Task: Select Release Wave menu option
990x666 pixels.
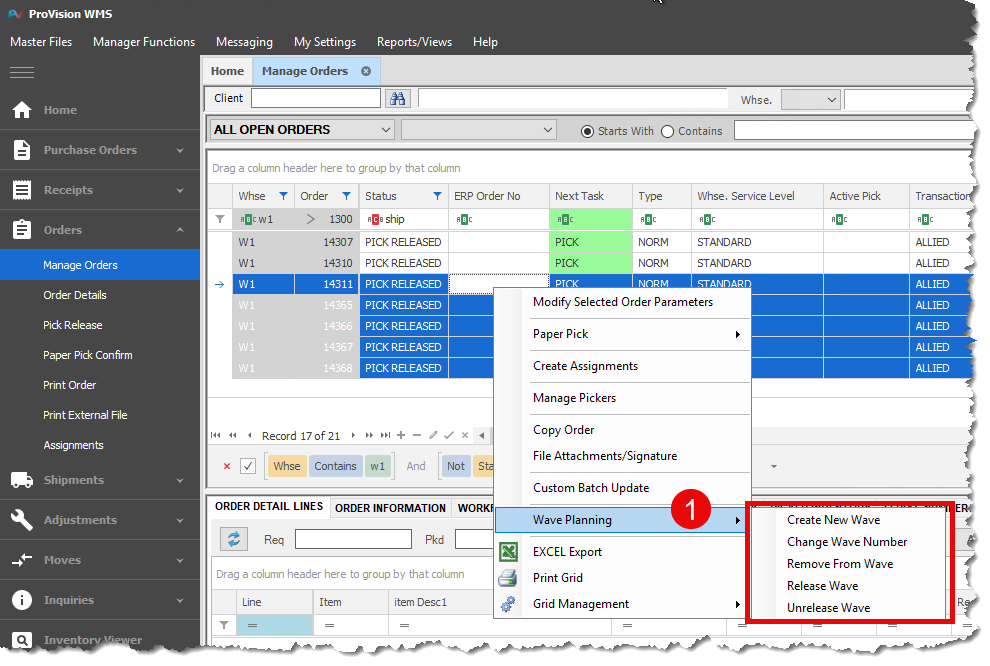Action: 822,586
